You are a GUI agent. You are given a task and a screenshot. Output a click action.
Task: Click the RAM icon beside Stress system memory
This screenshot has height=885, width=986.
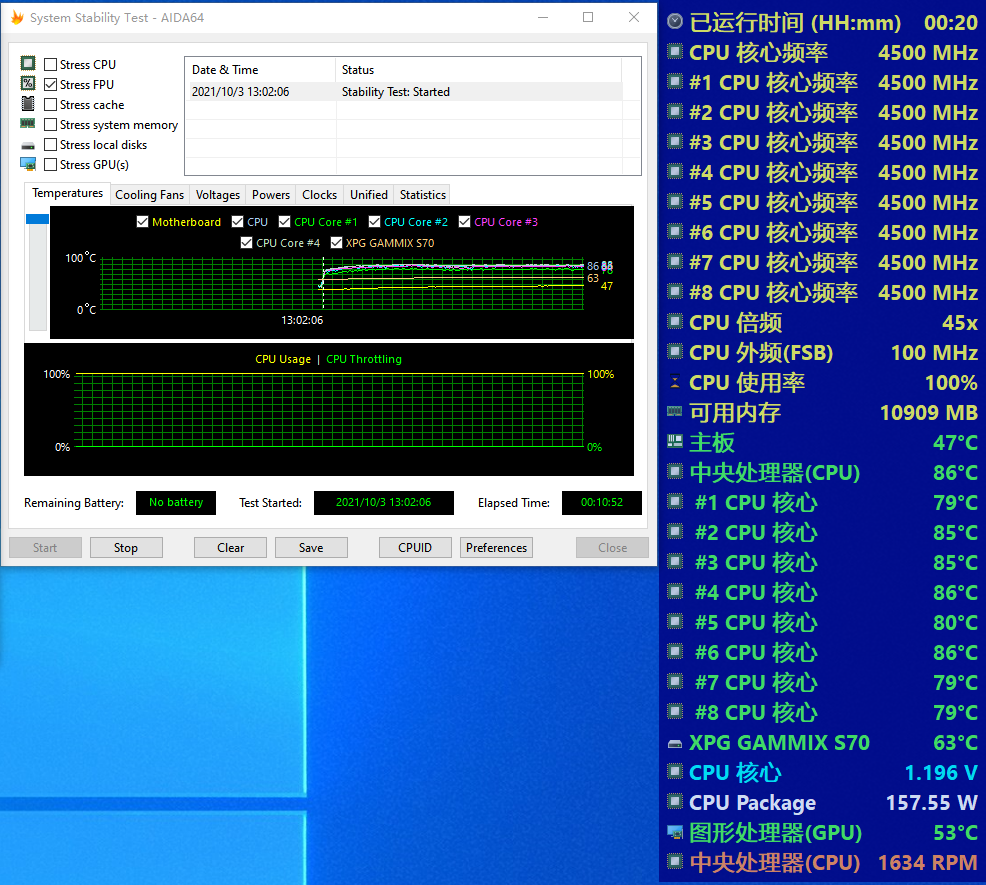[28, 124]
